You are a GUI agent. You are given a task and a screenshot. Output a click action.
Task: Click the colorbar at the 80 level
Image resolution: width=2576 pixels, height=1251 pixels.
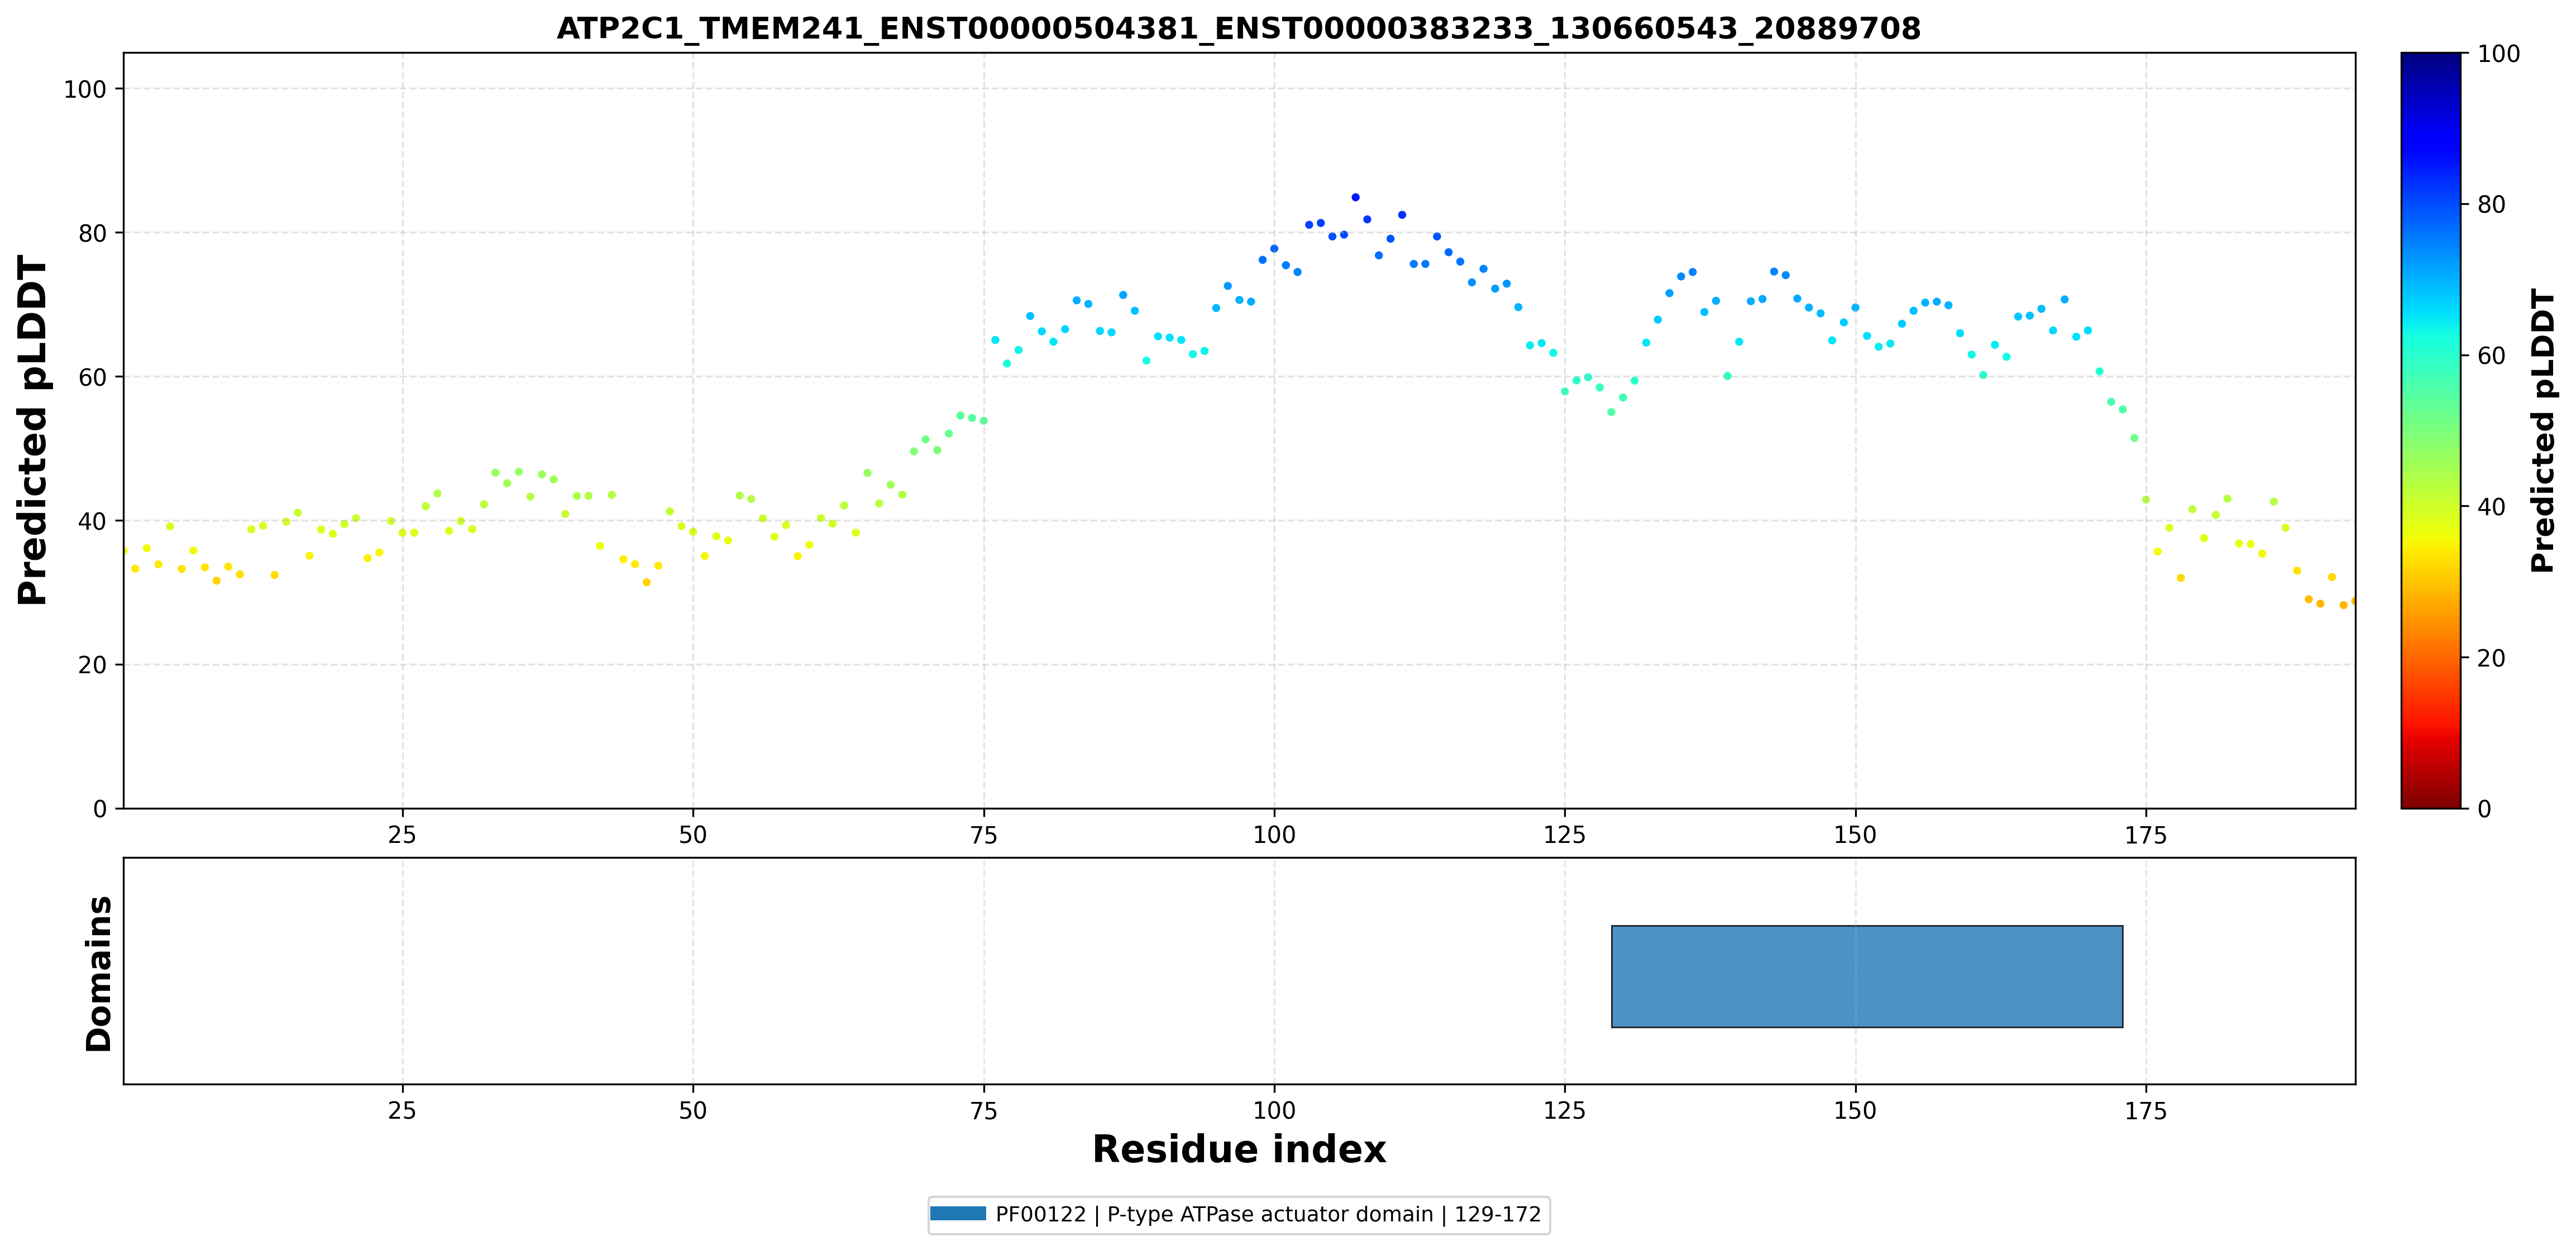(x=2430, y=204)
